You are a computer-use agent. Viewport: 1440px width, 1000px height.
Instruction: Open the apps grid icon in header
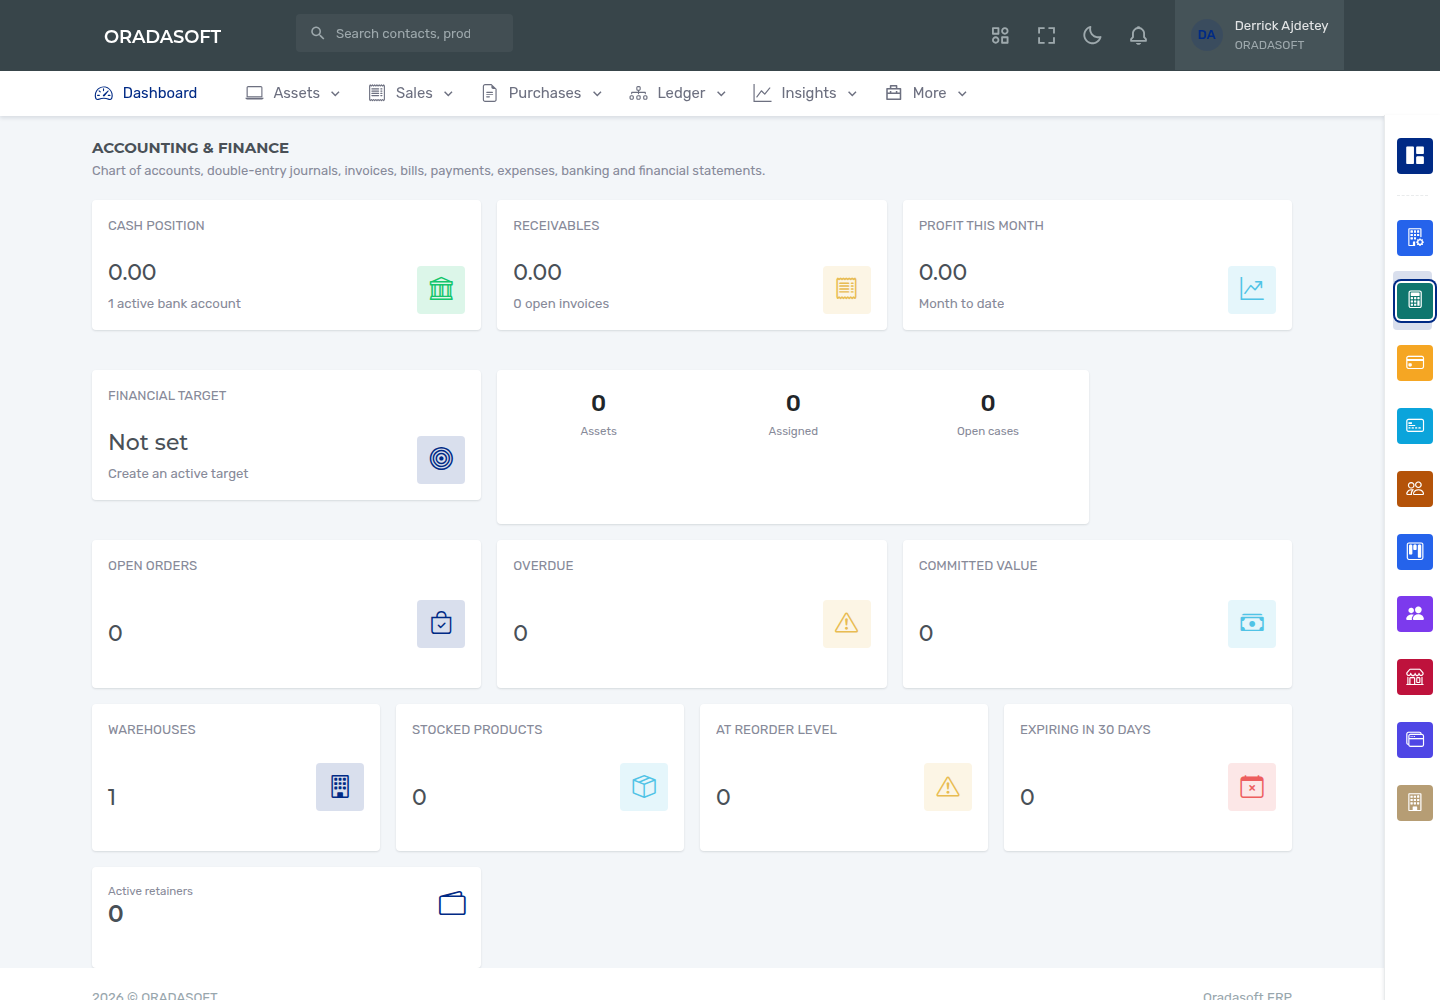click(x=1000, y=36)
